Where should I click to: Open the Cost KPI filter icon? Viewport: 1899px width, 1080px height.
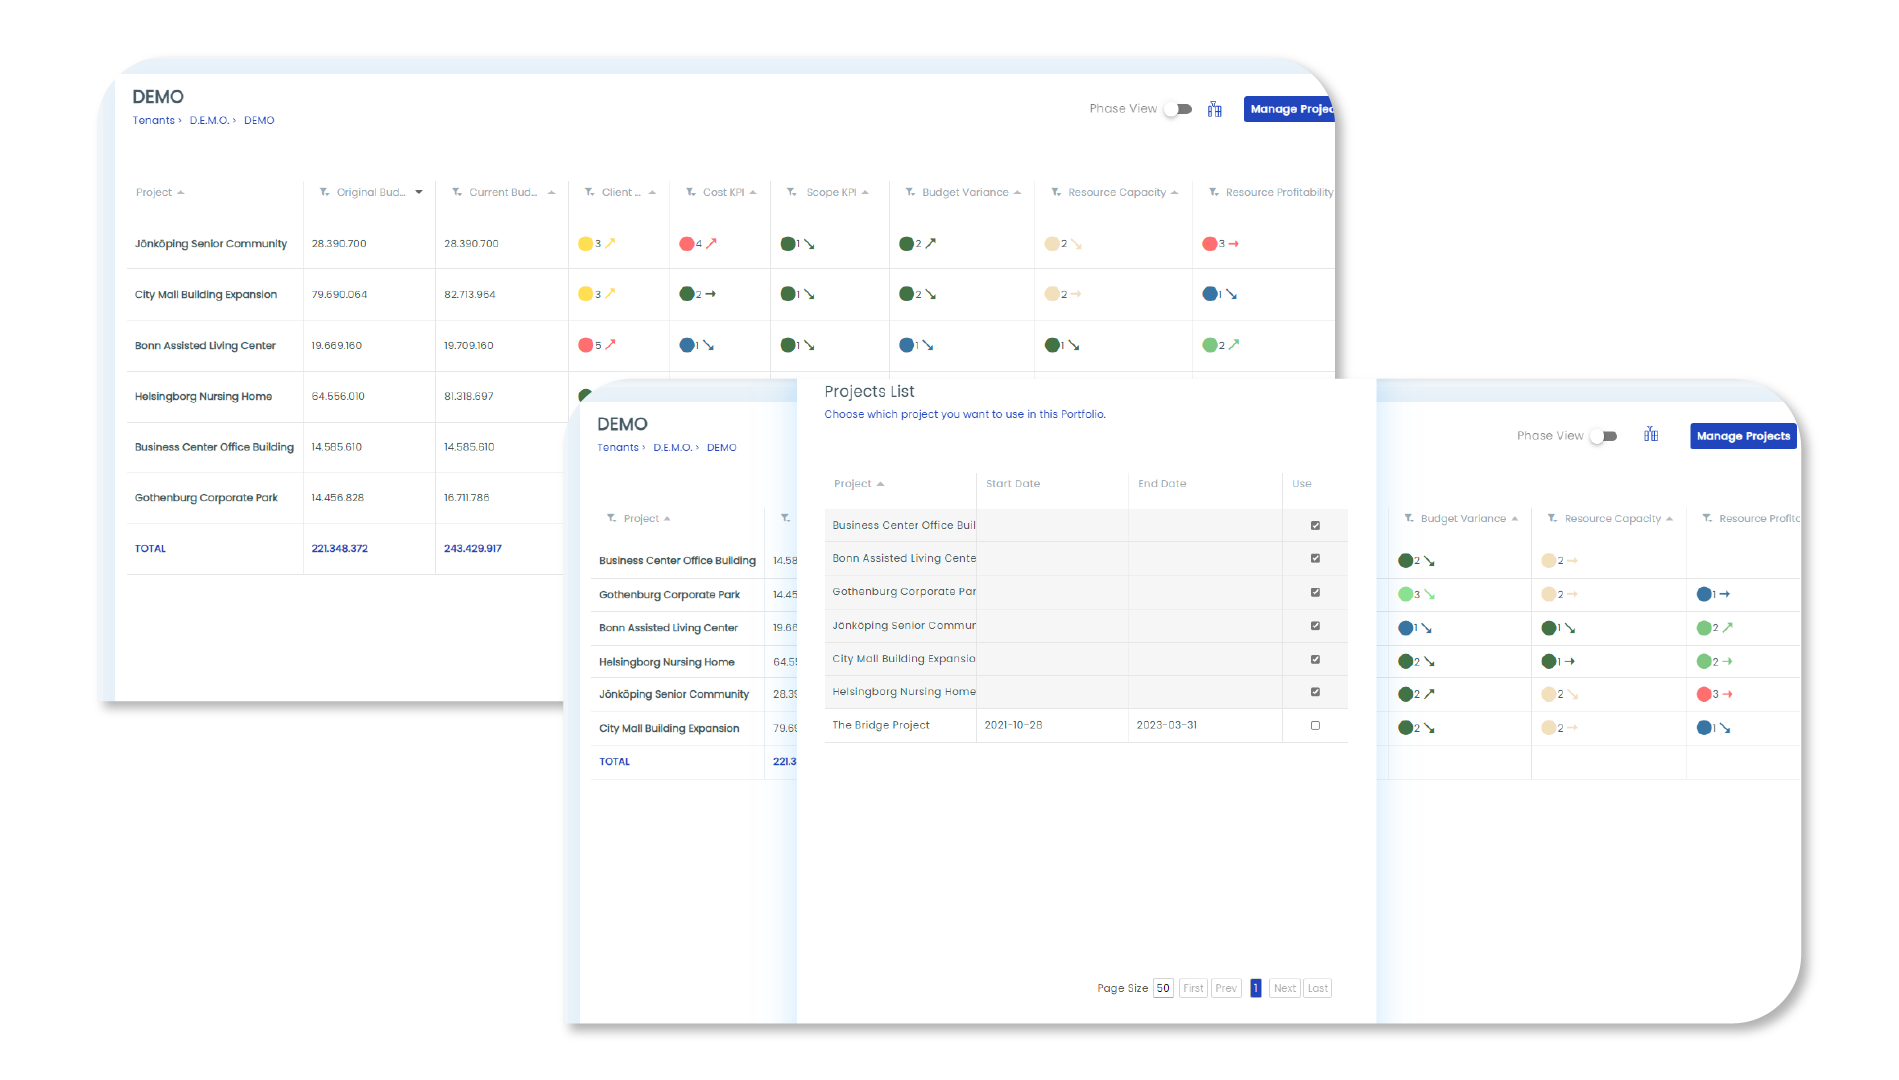click(691, 192)
